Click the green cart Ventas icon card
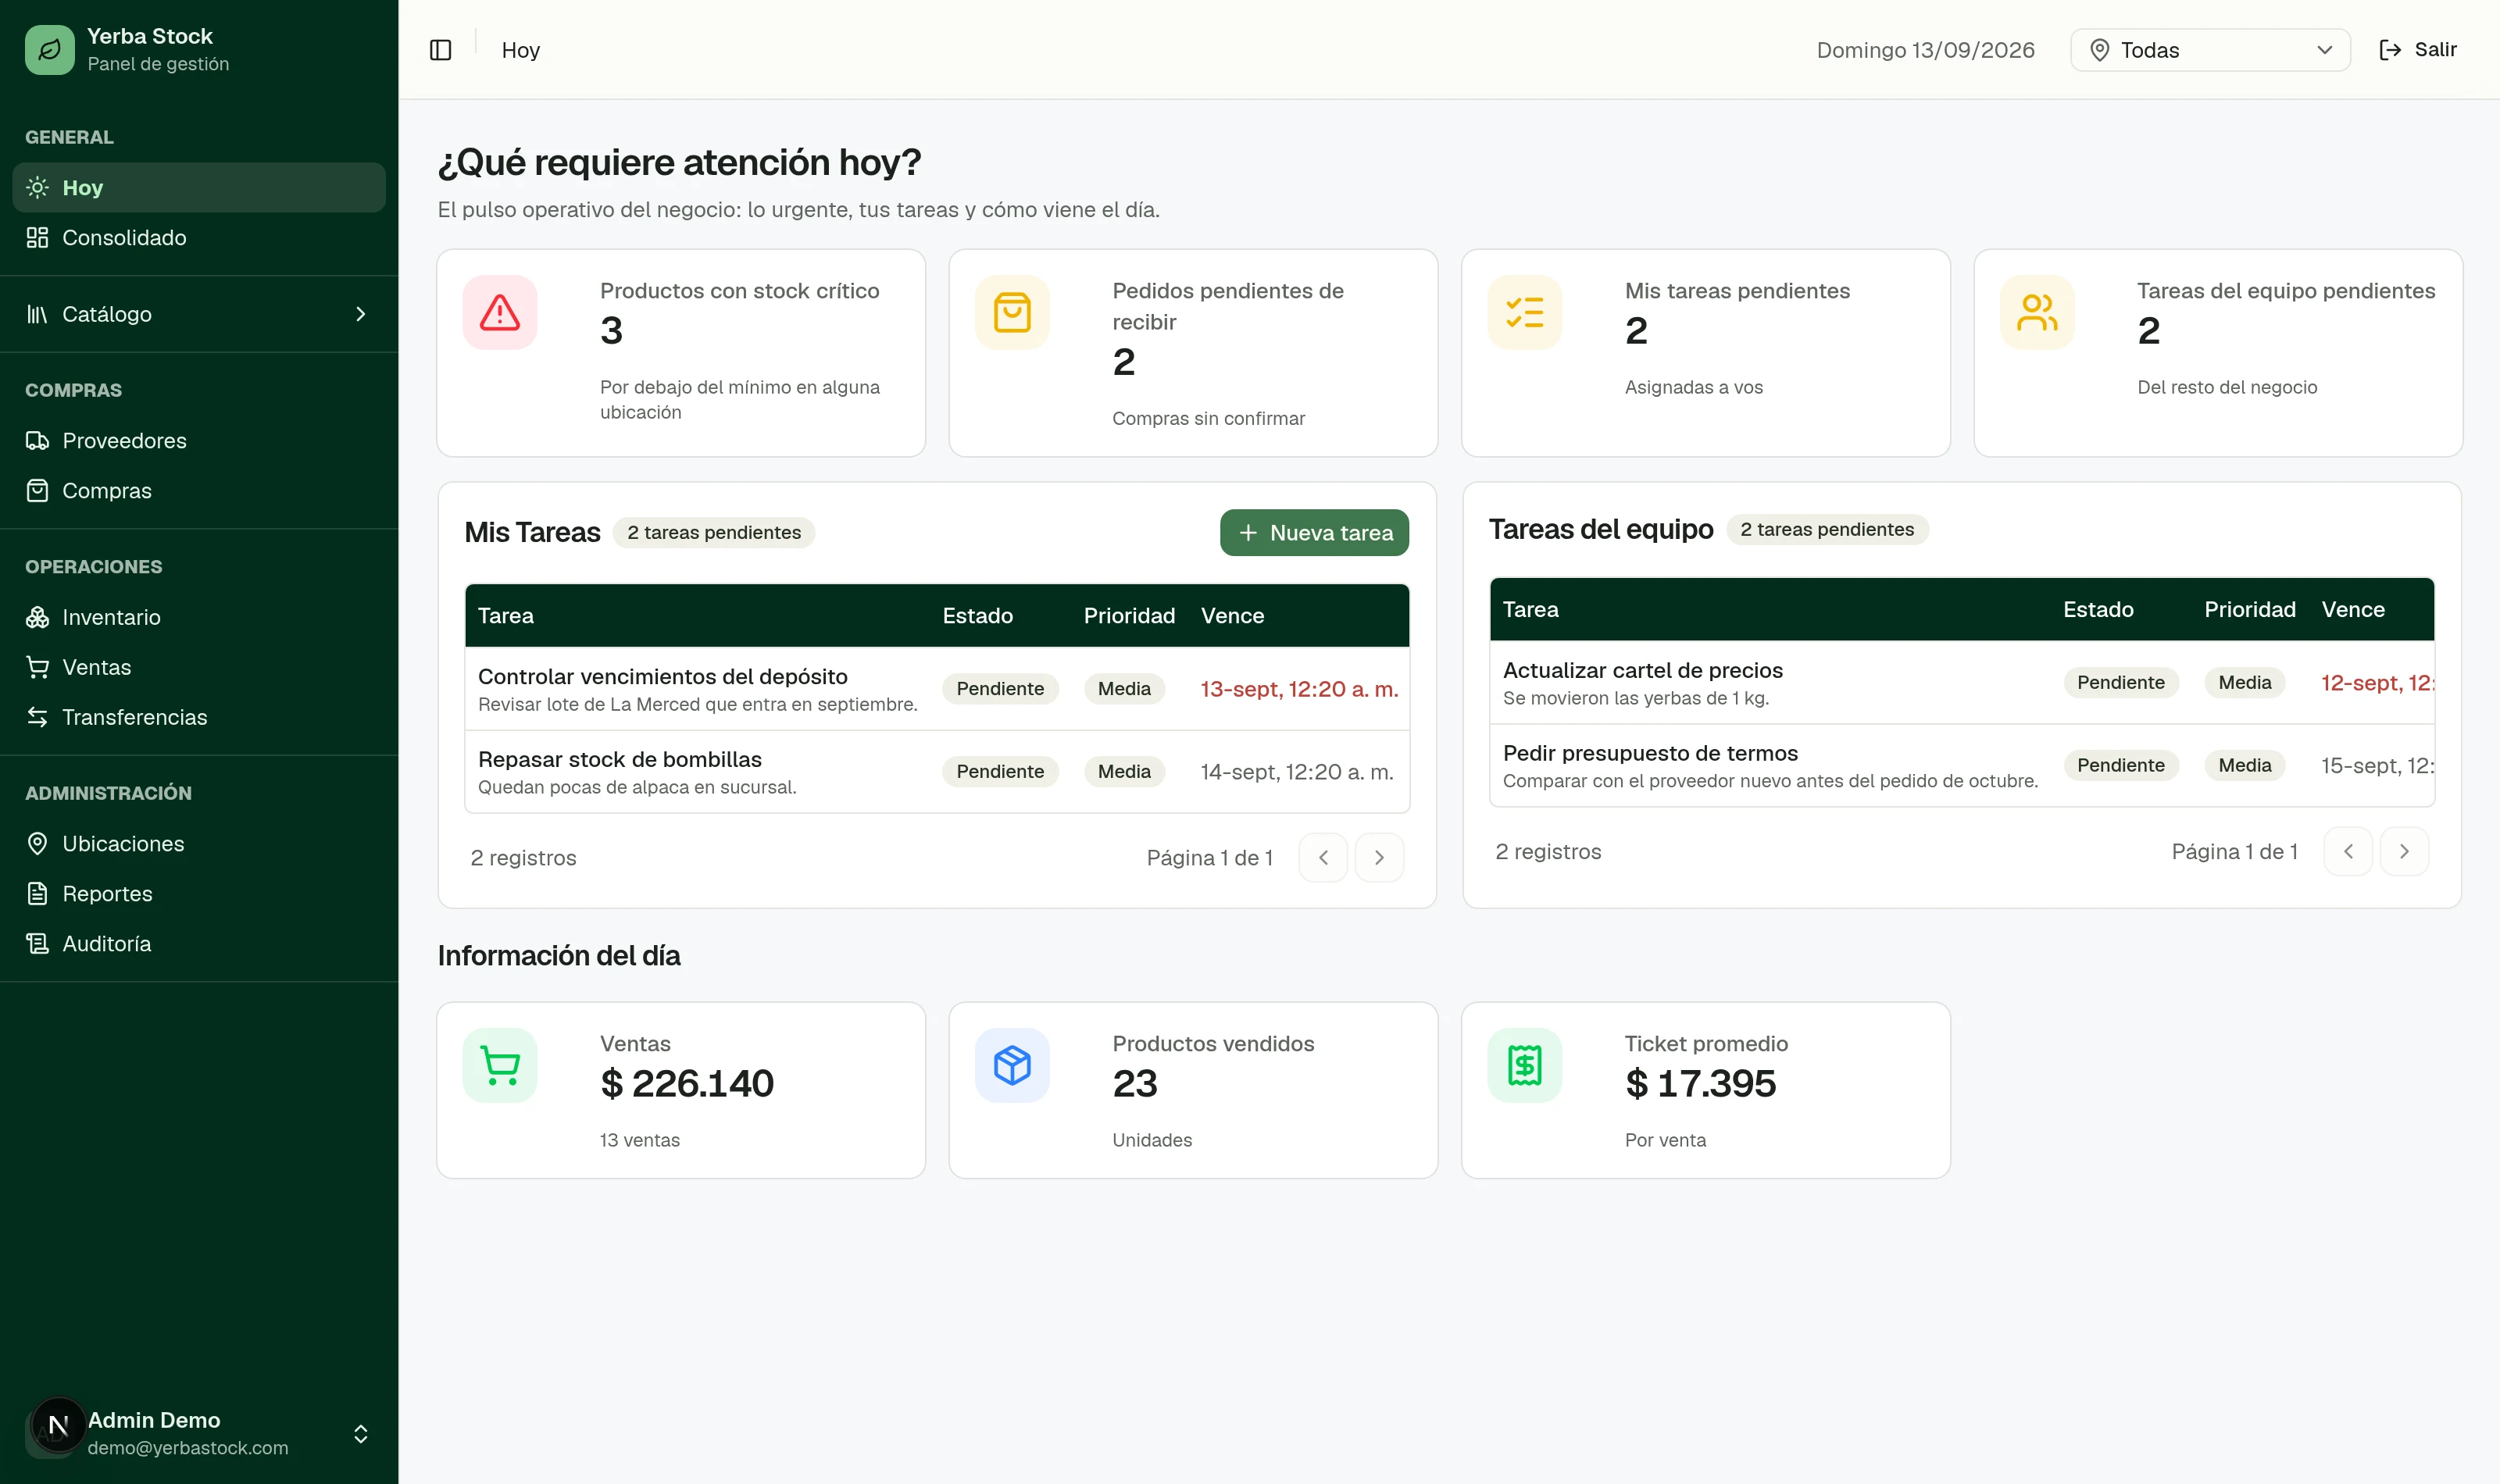The image size is (2500, 1484). (x=500, y=1065)
